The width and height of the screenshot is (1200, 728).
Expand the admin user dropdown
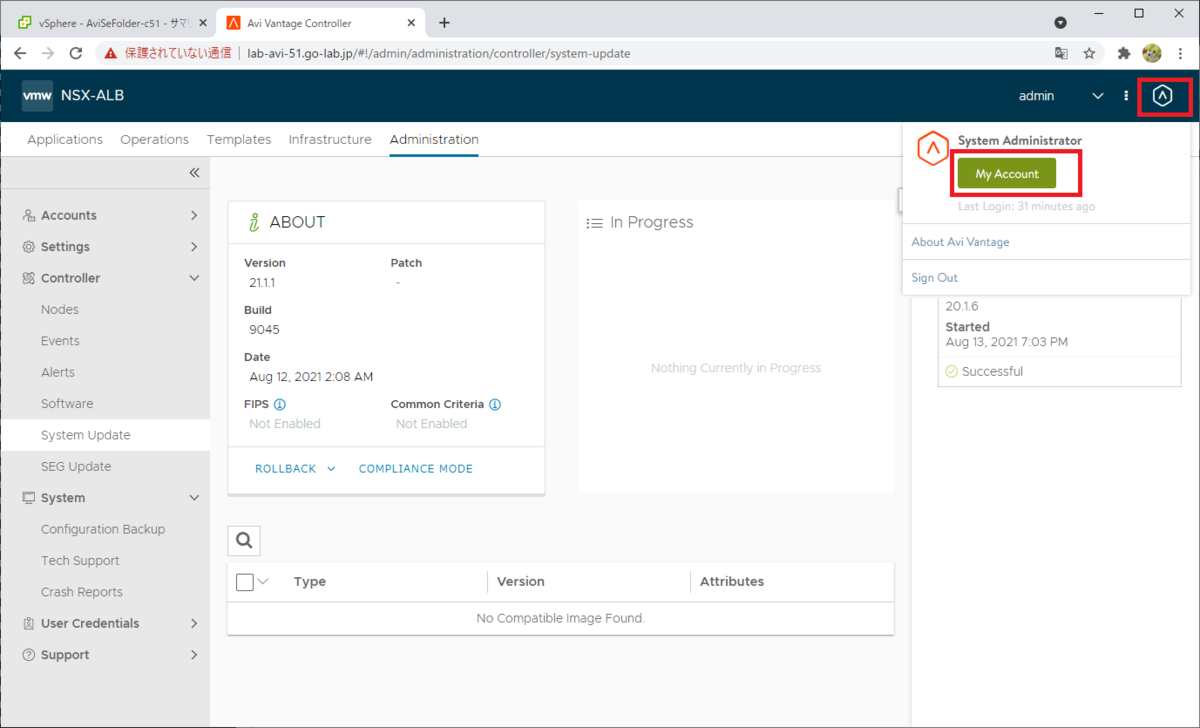(1098, 96)
